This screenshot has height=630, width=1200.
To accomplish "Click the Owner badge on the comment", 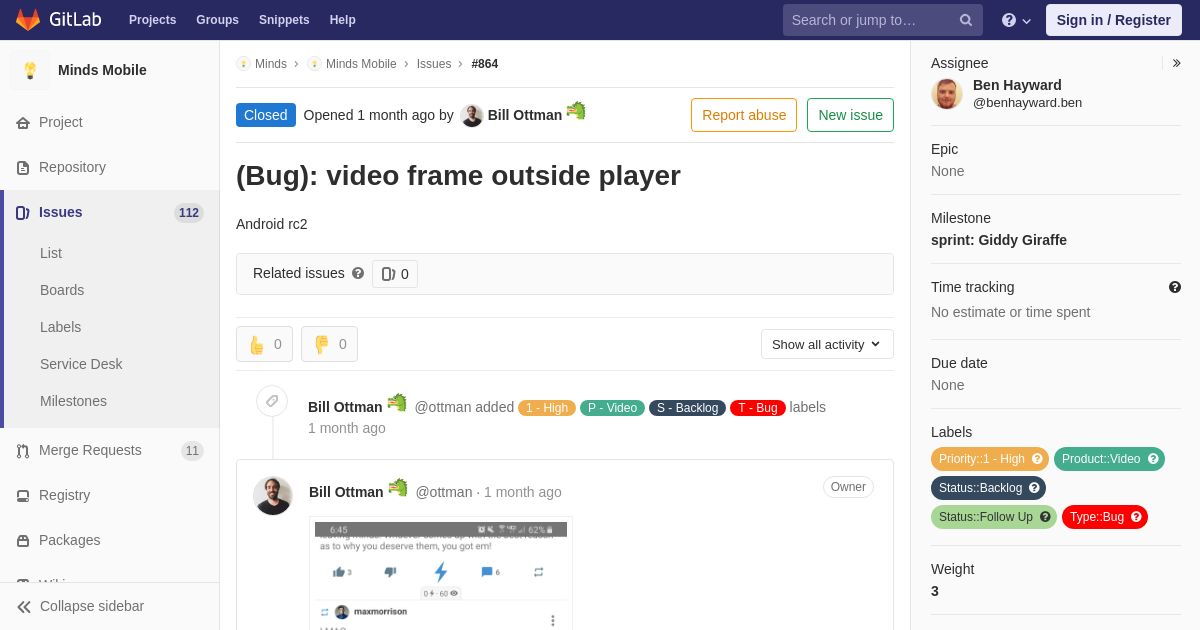I will pyautogui.click(x=848, y=487).
